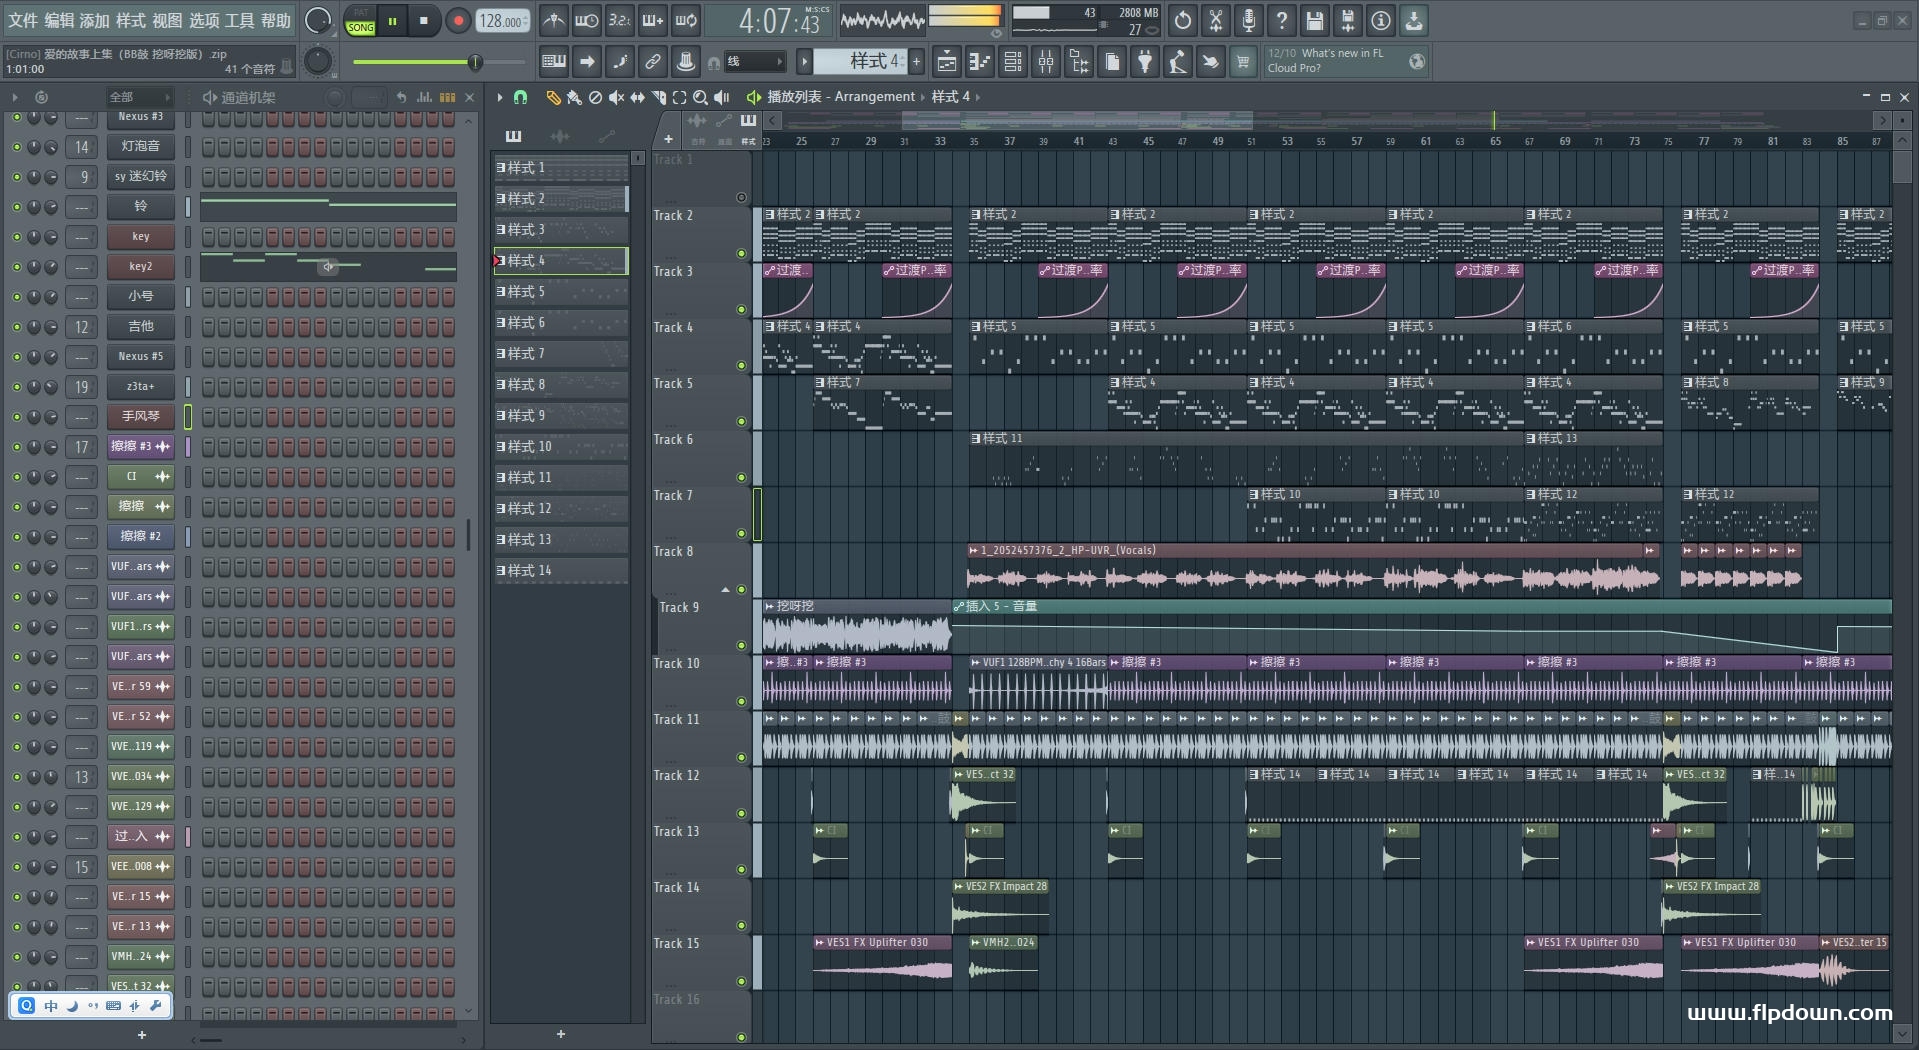Open the 全部 channel filter dropdown
Image resolution: width=1919 pixels, height=1050 pixels.
pos(140,97)
